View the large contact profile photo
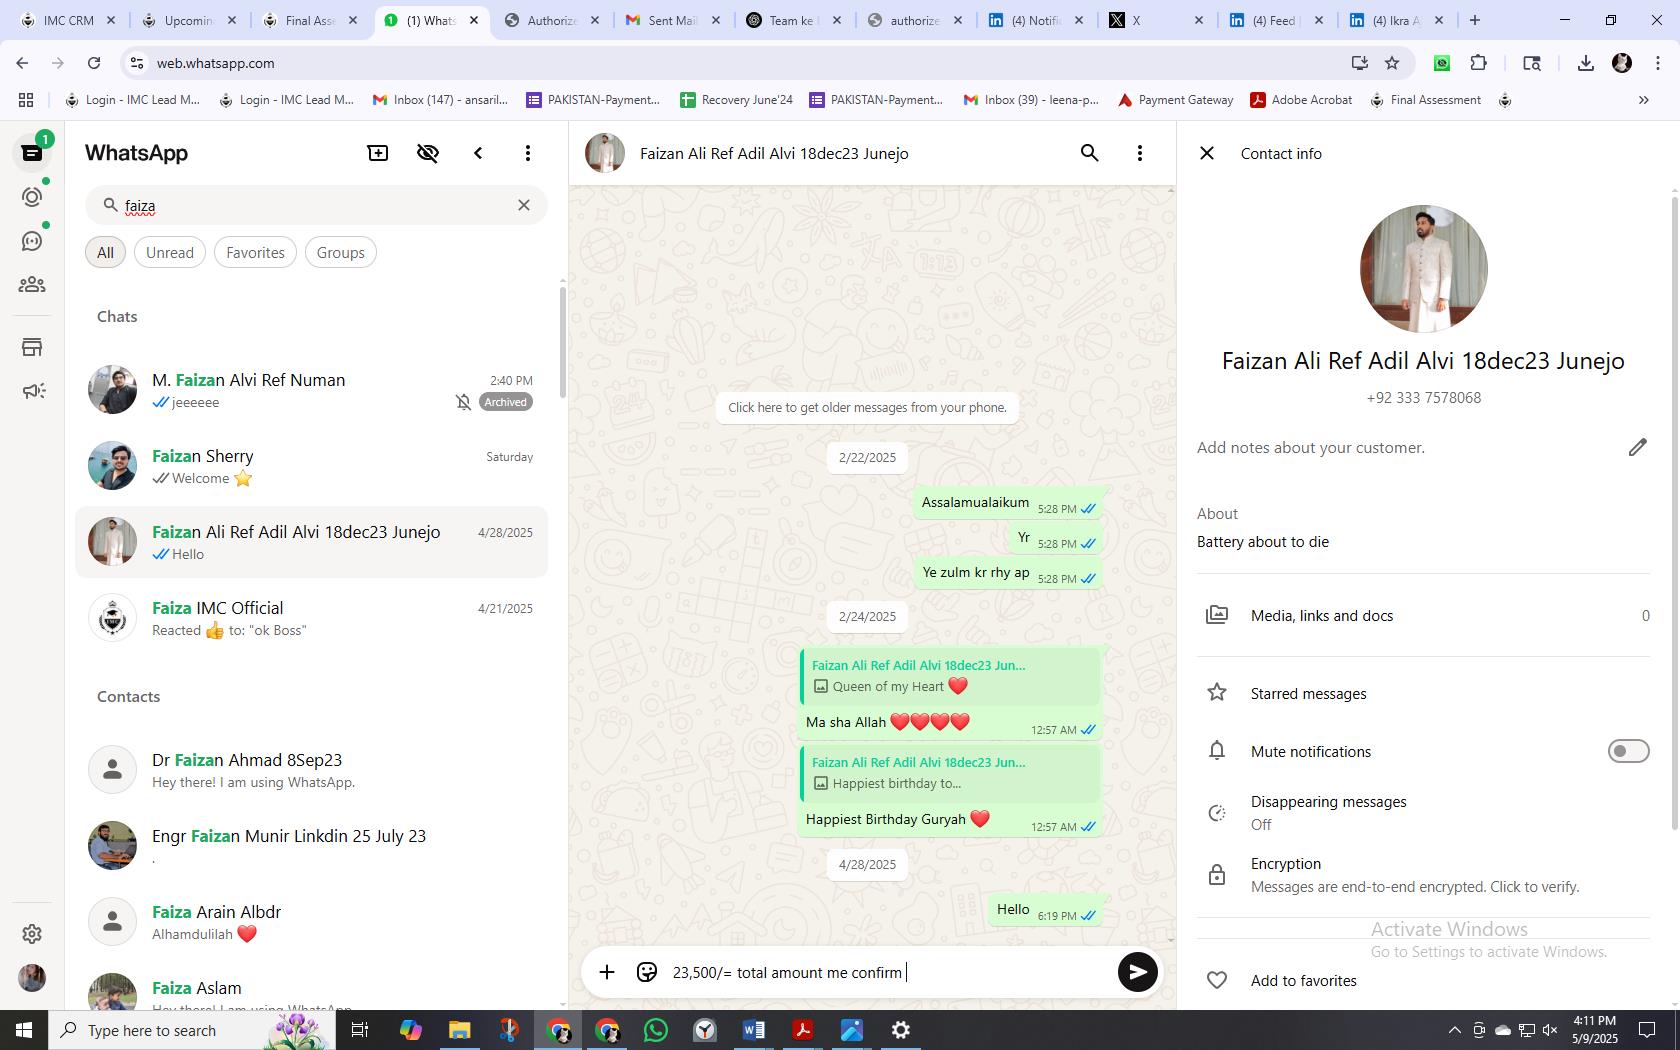The image size is (1680, 1050). pyautogui.click(x=1423, y=269)
